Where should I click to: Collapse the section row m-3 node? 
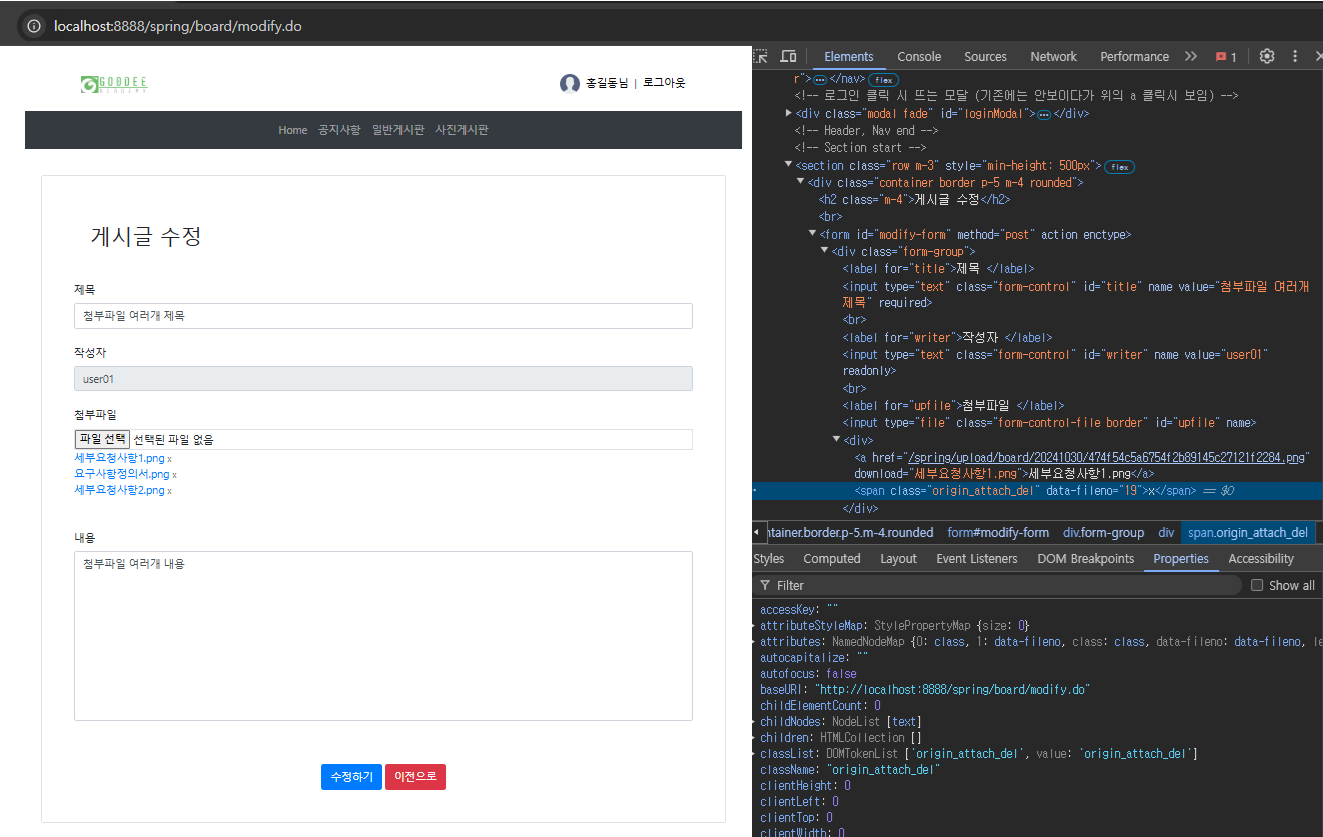(x=789, y=165)
